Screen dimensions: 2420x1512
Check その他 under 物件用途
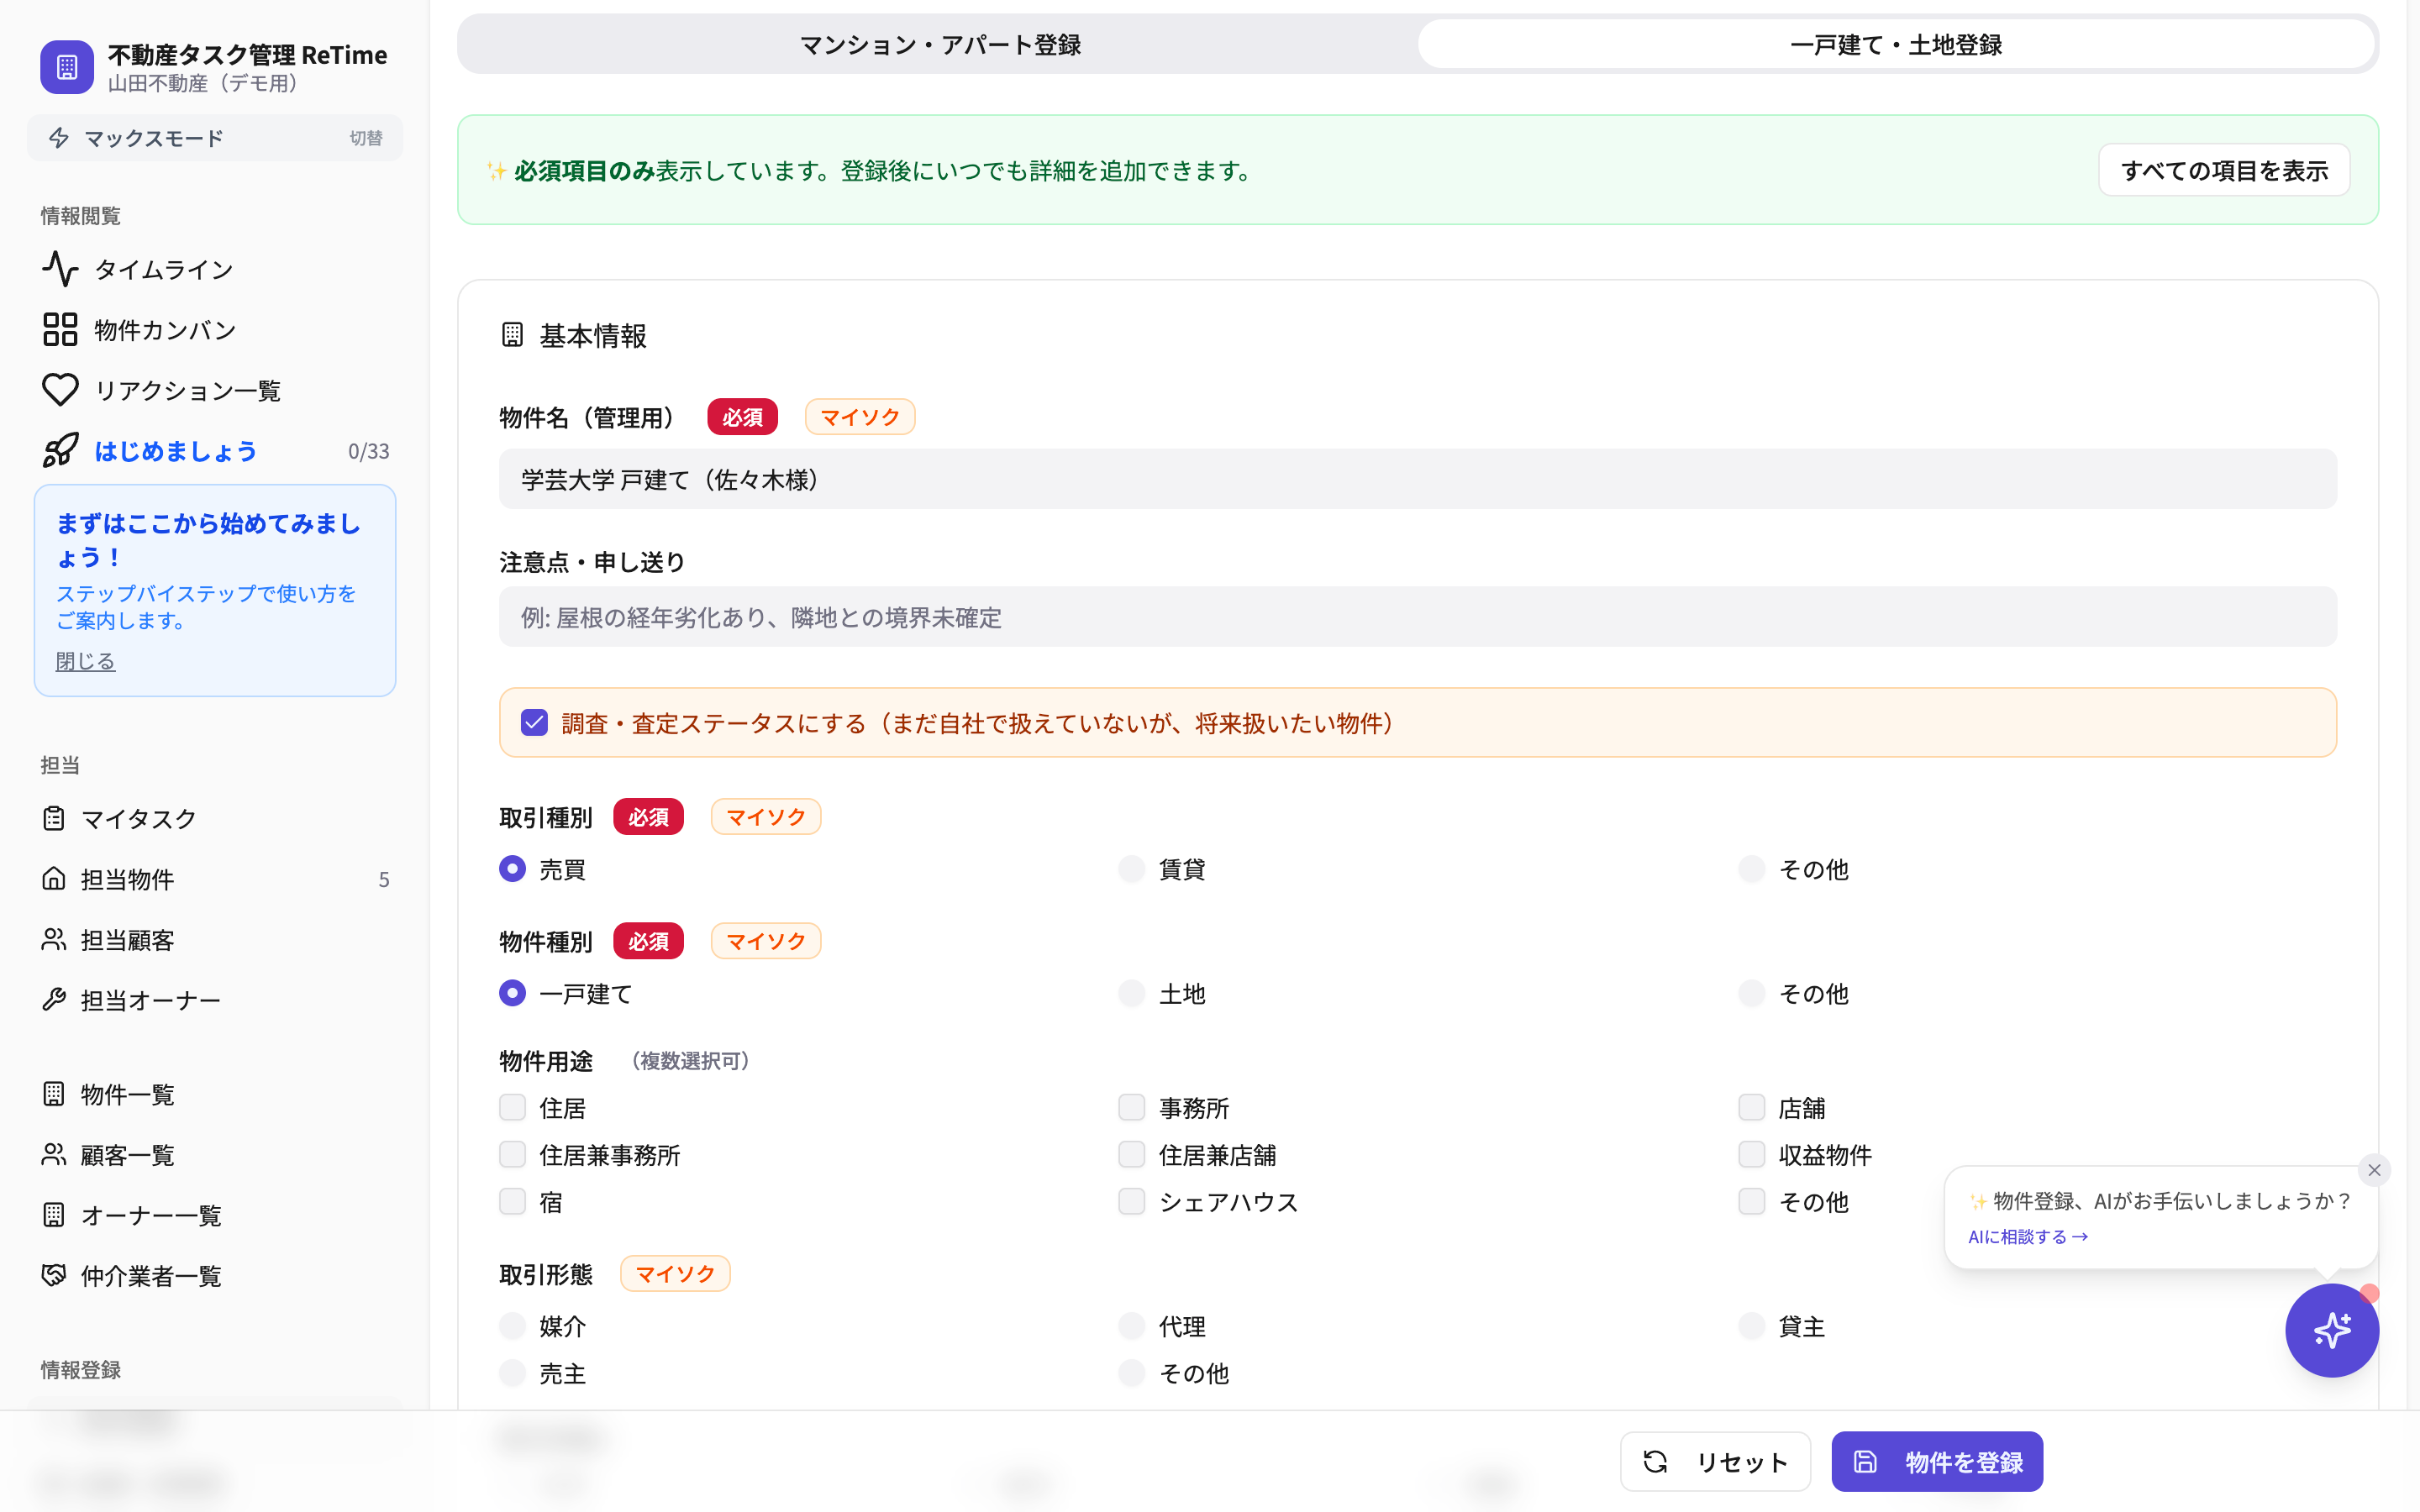point(1751,1201)
